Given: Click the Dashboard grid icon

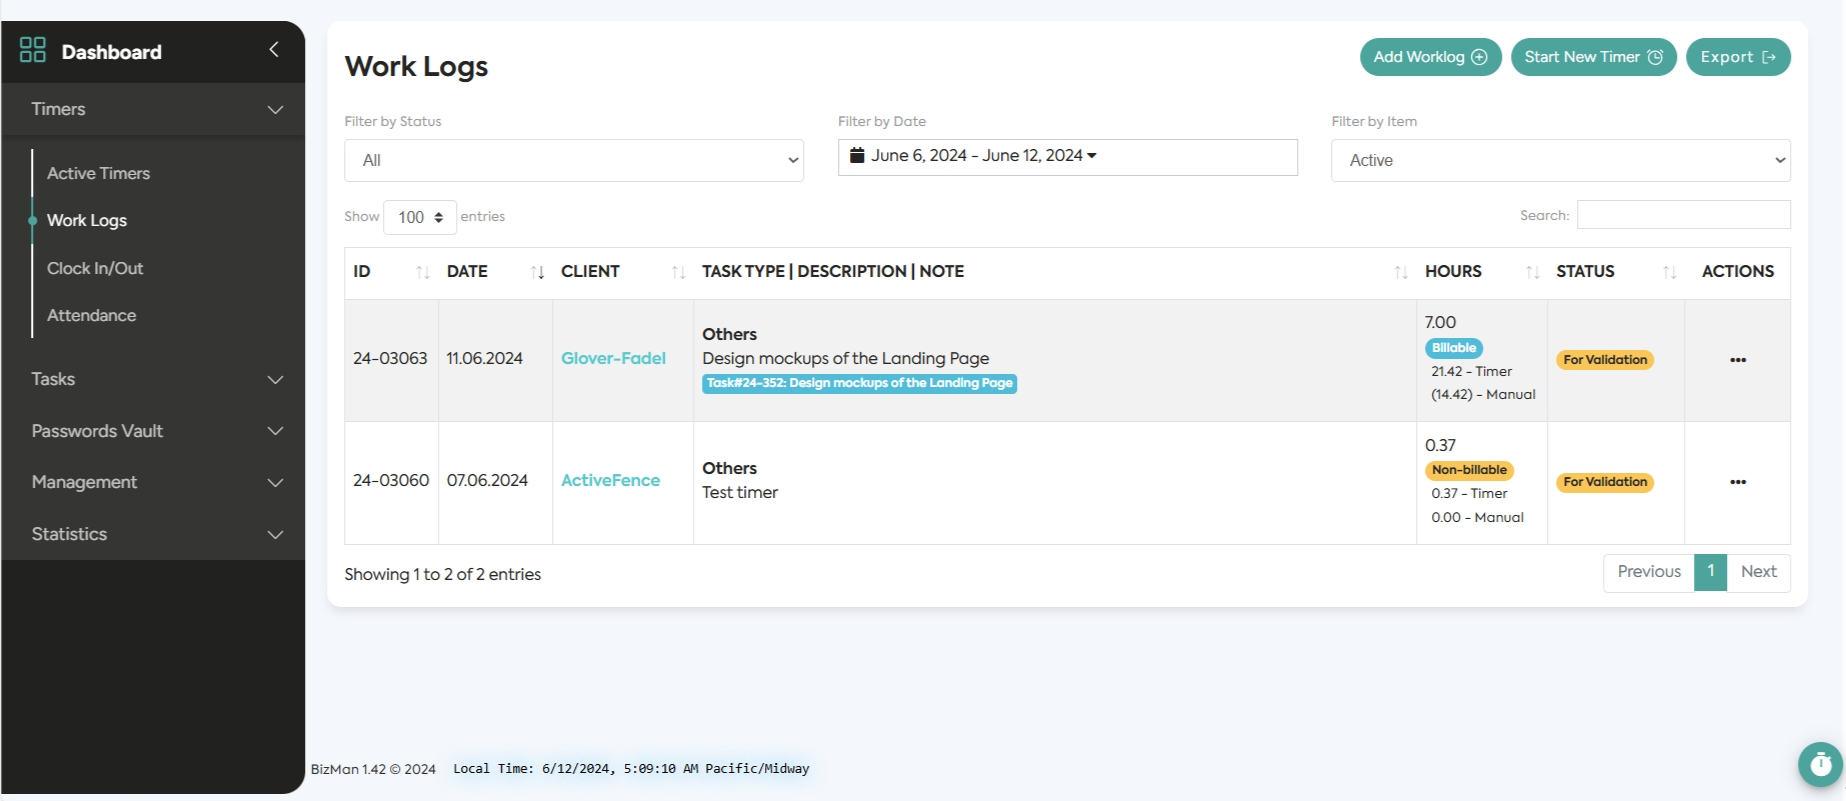Looking at the screenshot, I should [33, 50].
